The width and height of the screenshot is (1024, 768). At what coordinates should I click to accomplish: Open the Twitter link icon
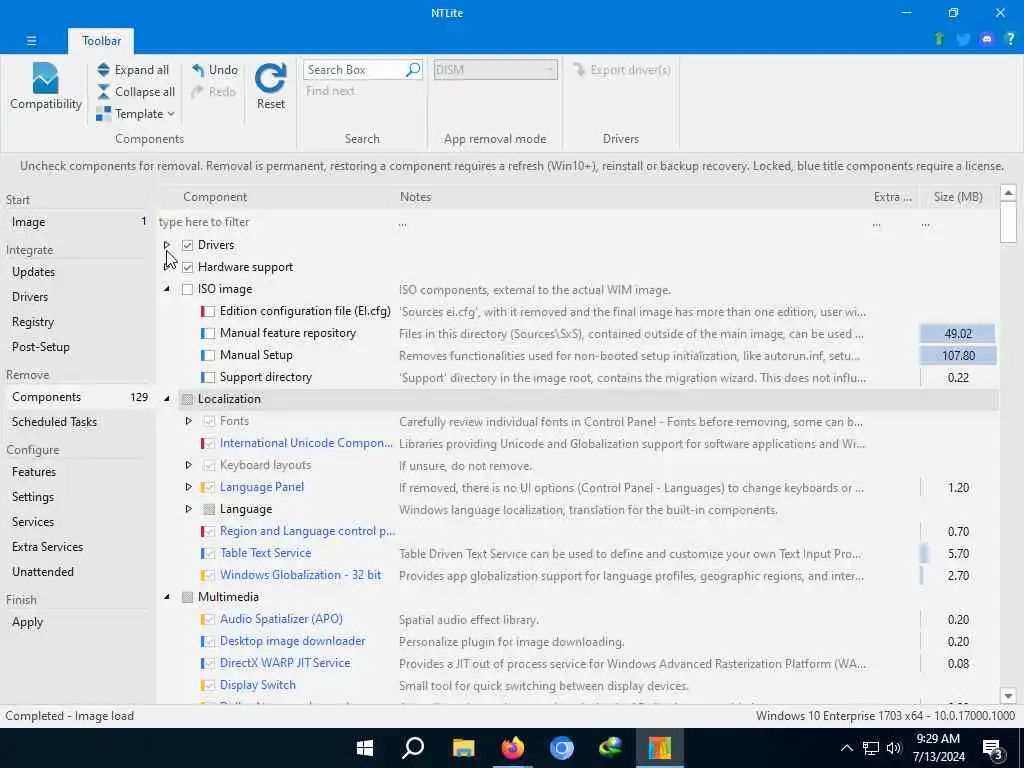tap(963, 39)
